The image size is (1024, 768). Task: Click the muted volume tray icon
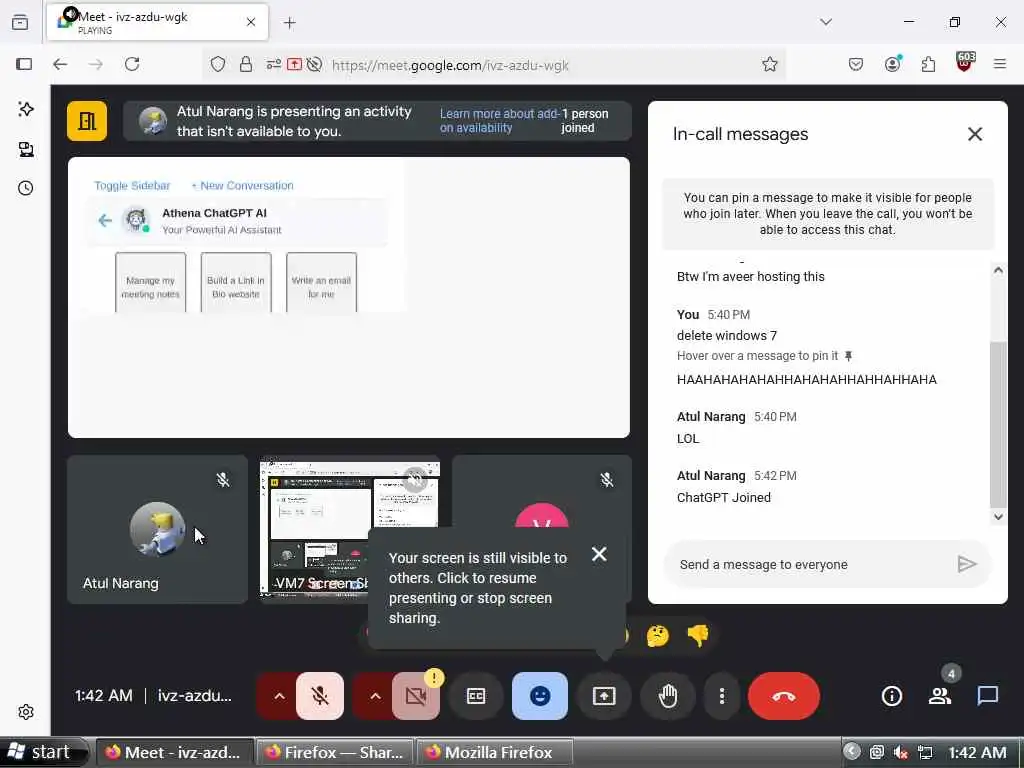(901, 752)
